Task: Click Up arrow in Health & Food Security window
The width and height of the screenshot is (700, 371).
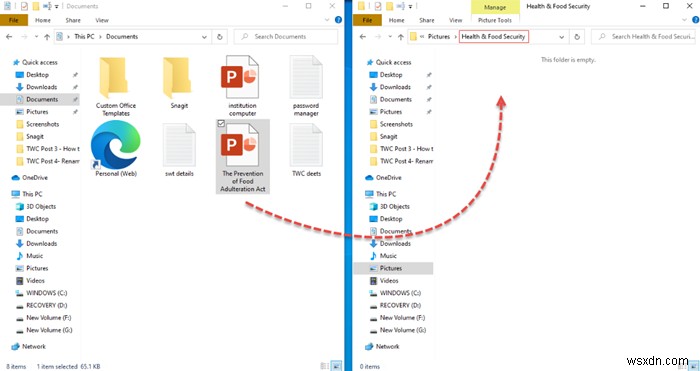Action: (x=400, y=37)
